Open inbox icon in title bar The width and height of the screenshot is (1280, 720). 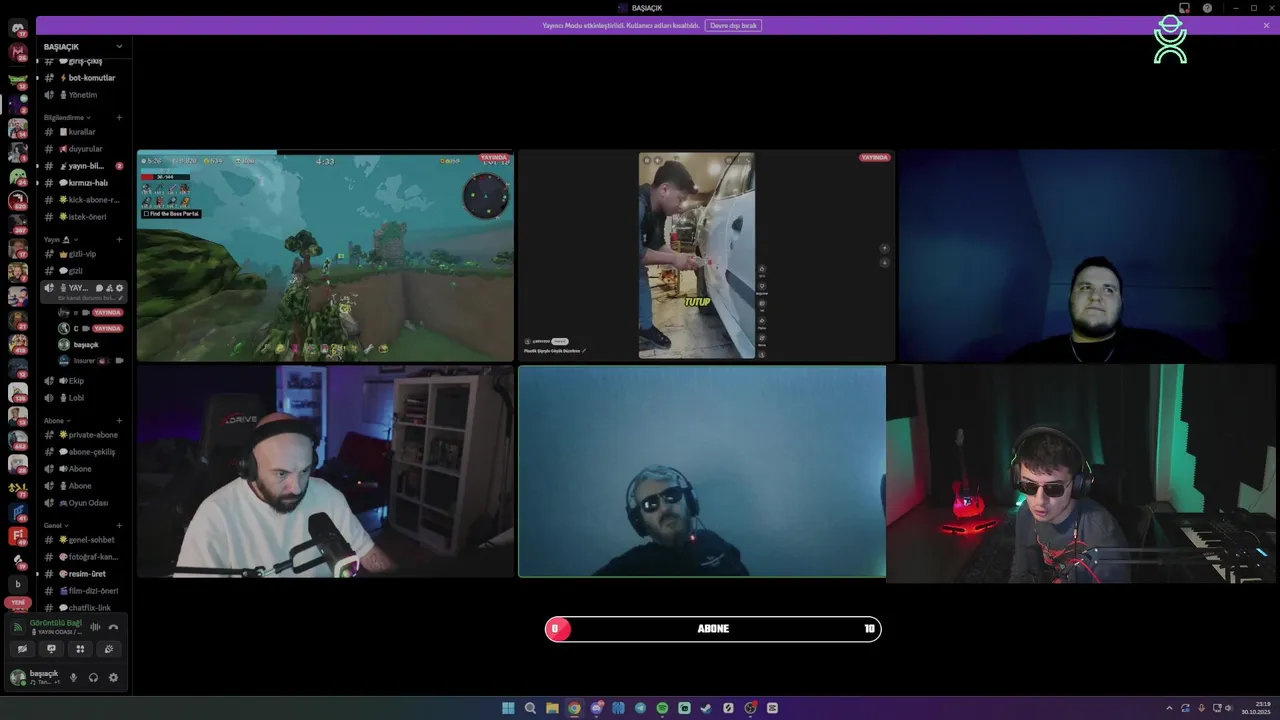[x=1184, y=8]
